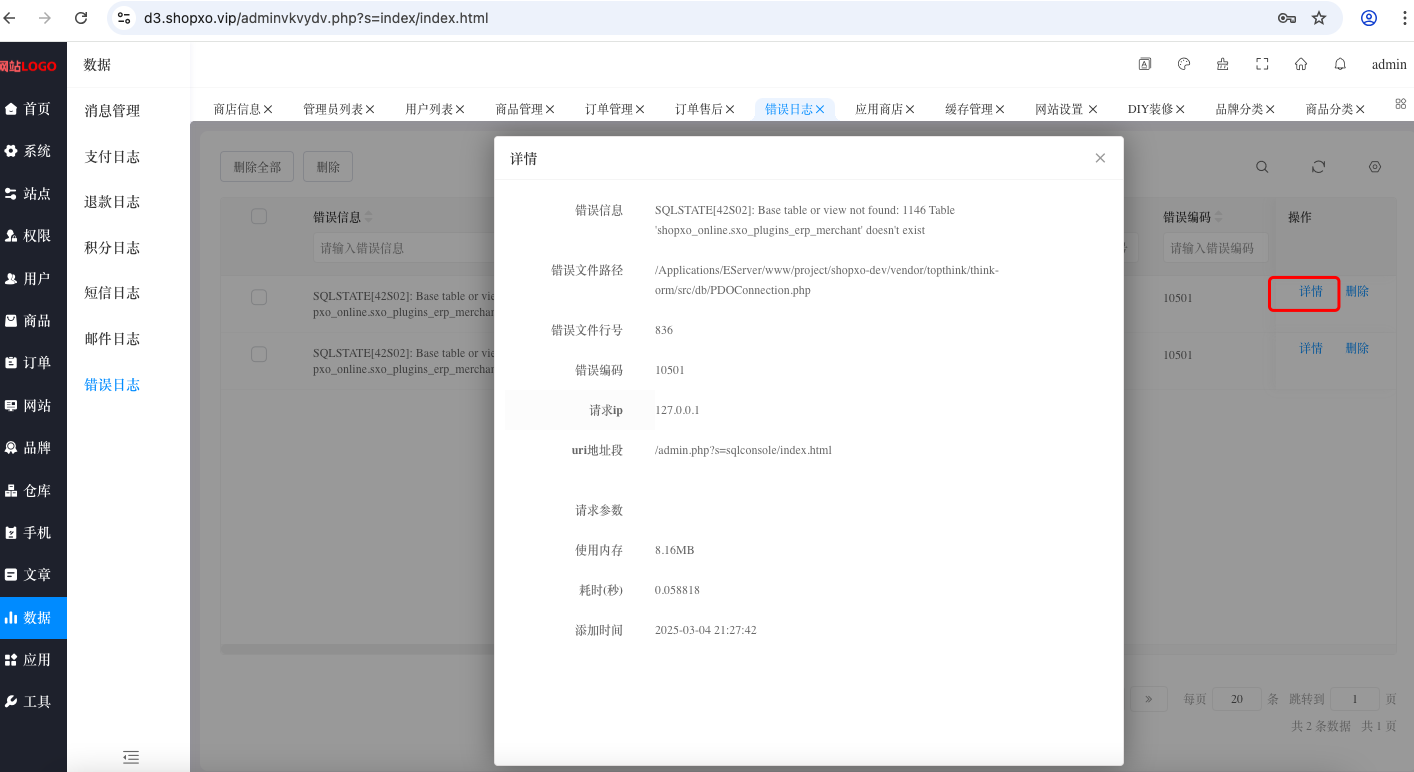Viewport: 1414px width, 772px height.
Task: Switch to 网站设置 tab
Action: [1059, 109]
